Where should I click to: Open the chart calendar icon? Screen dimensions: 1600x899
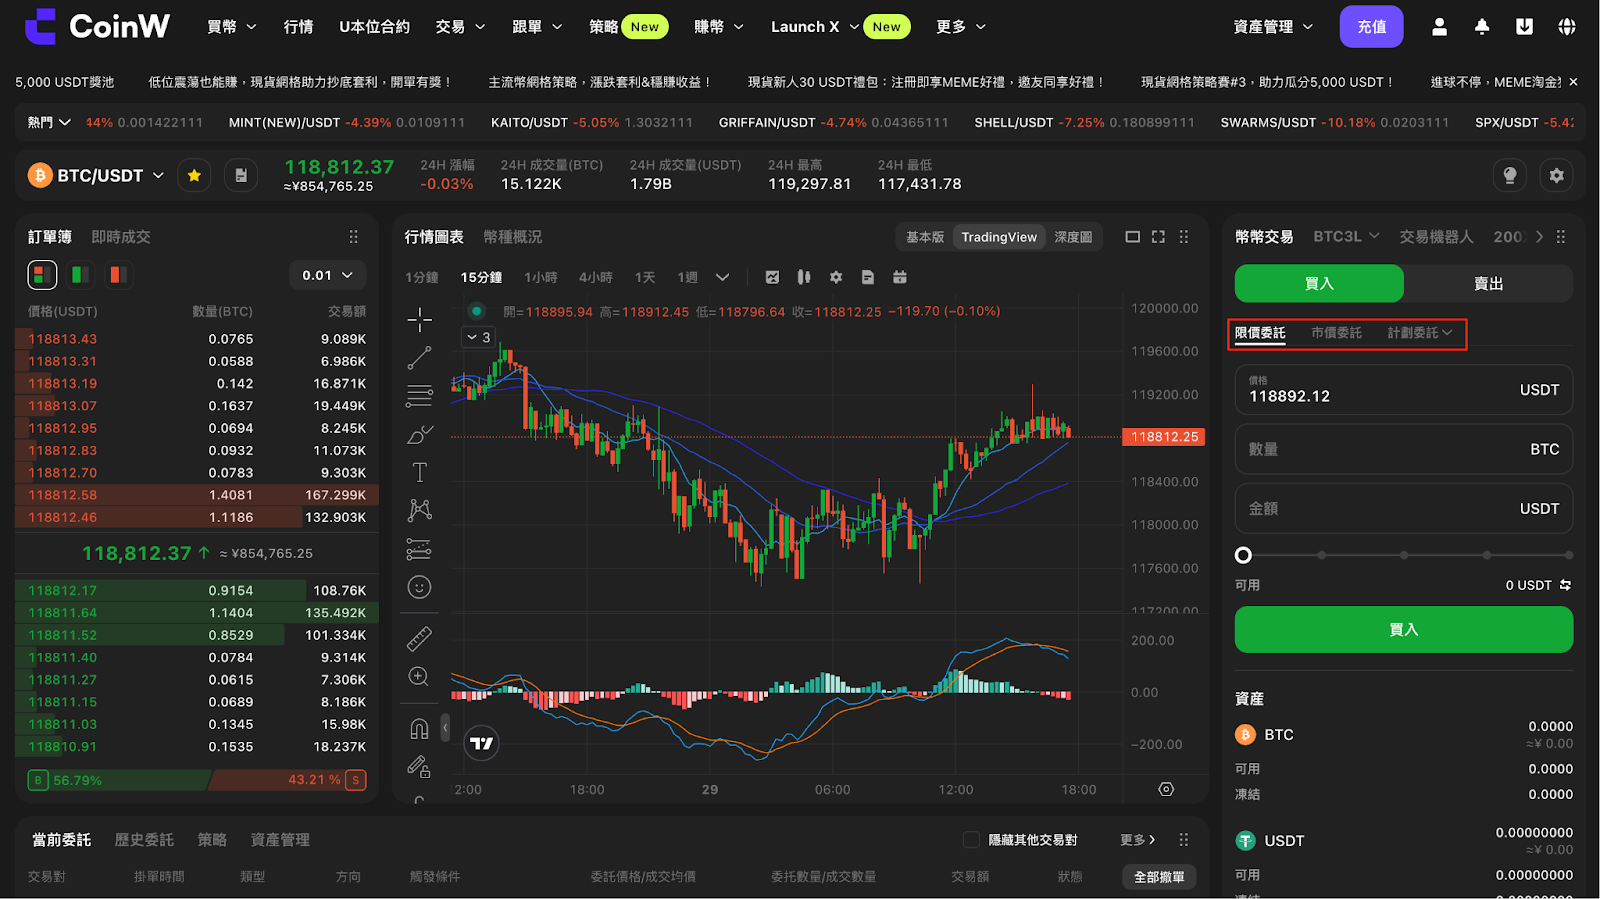[900, 277]
